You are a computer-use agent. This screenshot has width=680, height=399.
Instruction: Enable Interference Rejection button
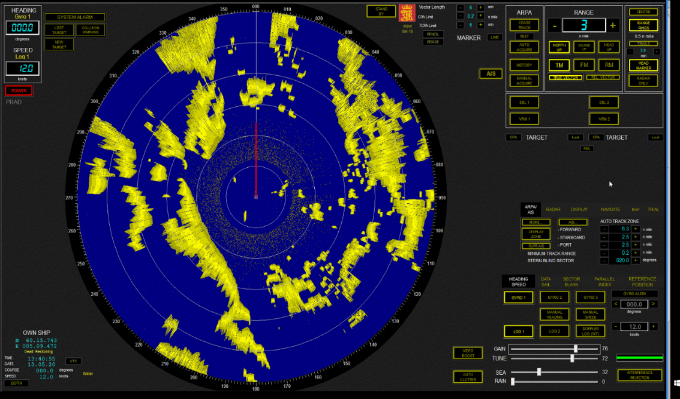click(640, 375)
